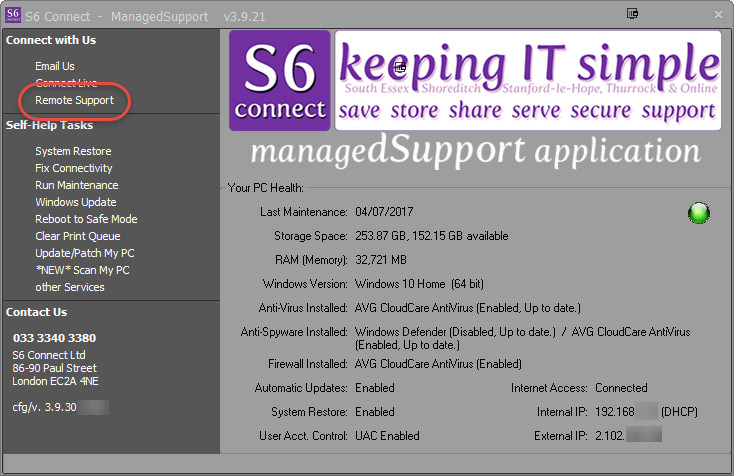Click the Last Maintenance date value
The image size is (734, 476).
pos(384,212)
